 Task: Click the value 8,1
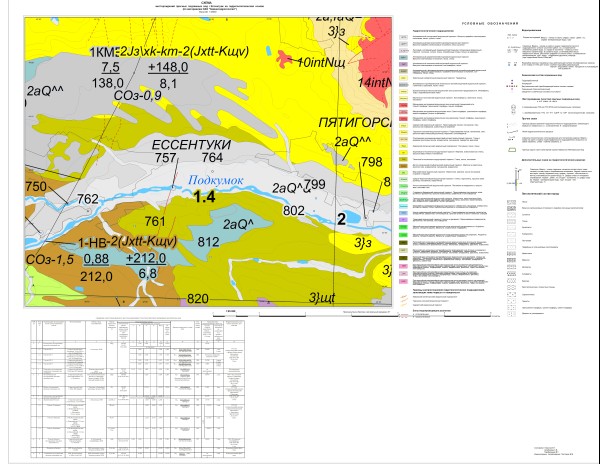click(x=168, y=83)
